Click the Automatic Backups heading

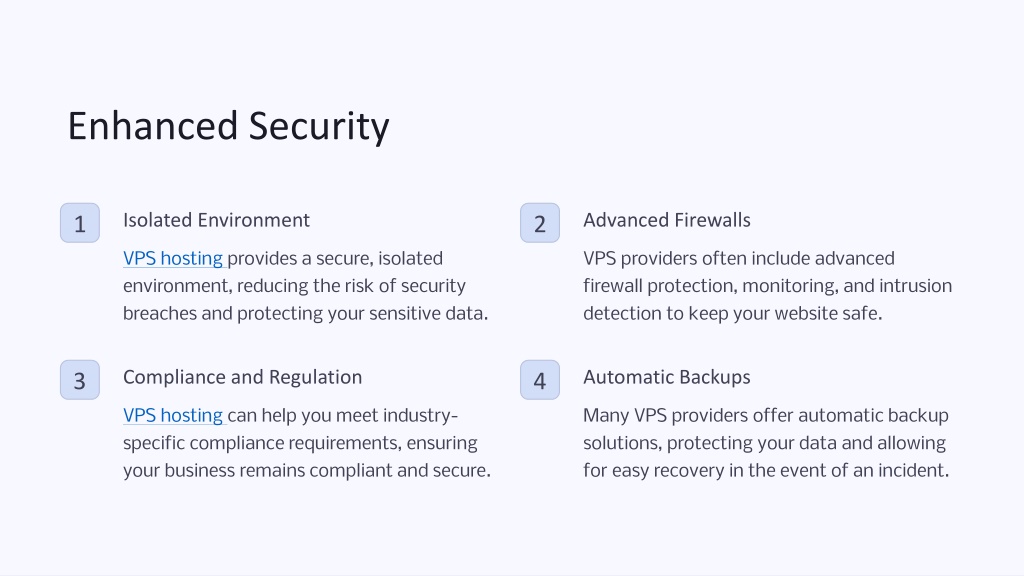pos(667,377)
